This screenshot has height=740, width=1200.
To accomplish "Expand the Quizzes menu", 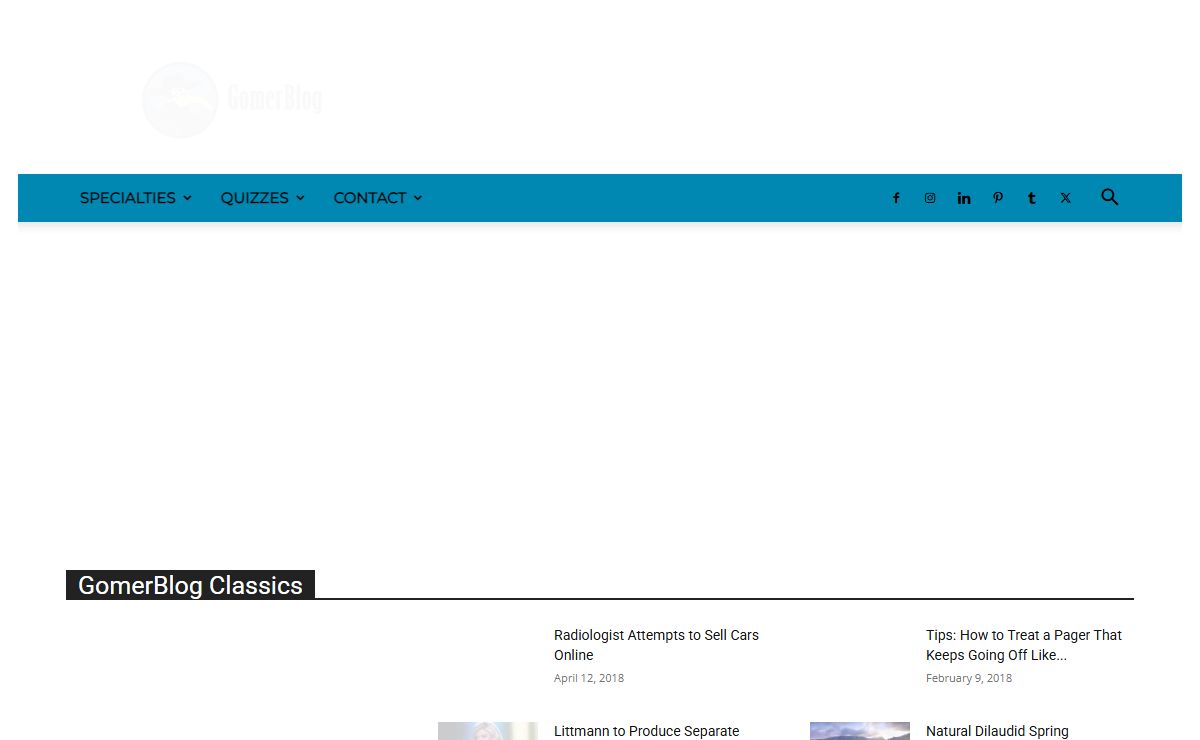I will click(x=262, y=198).
